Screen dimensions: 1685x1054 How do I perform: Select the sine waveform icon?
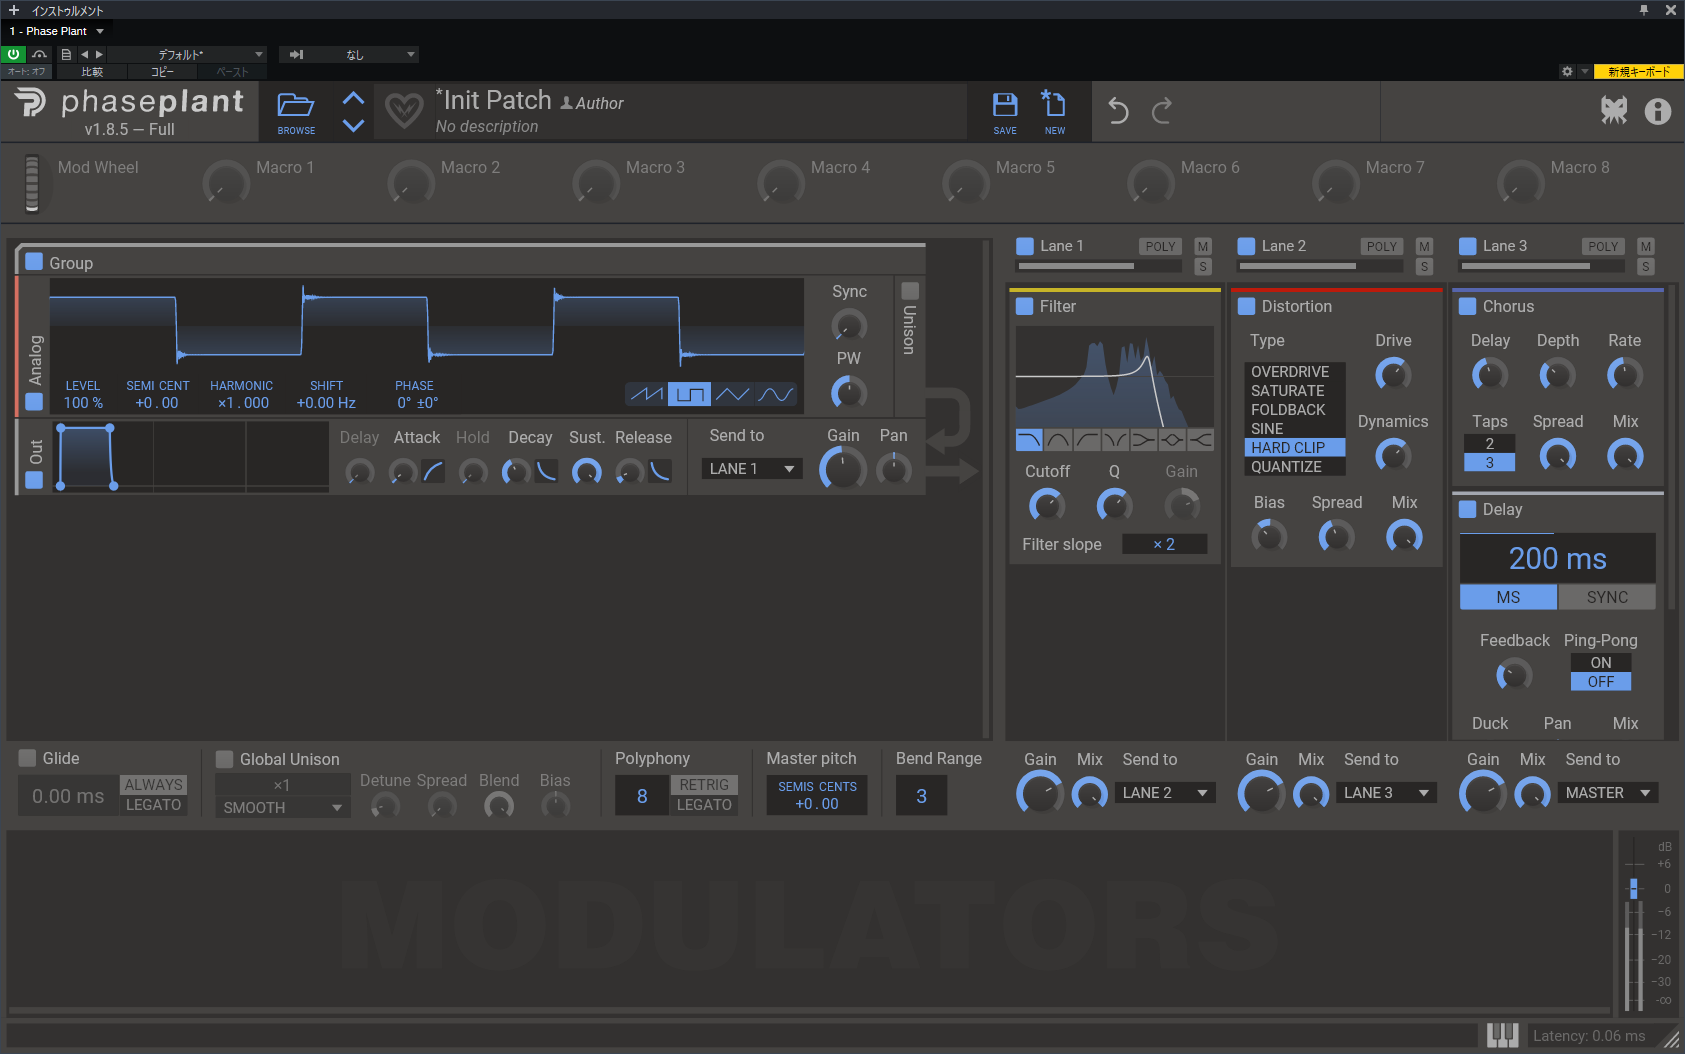[775, 394]
